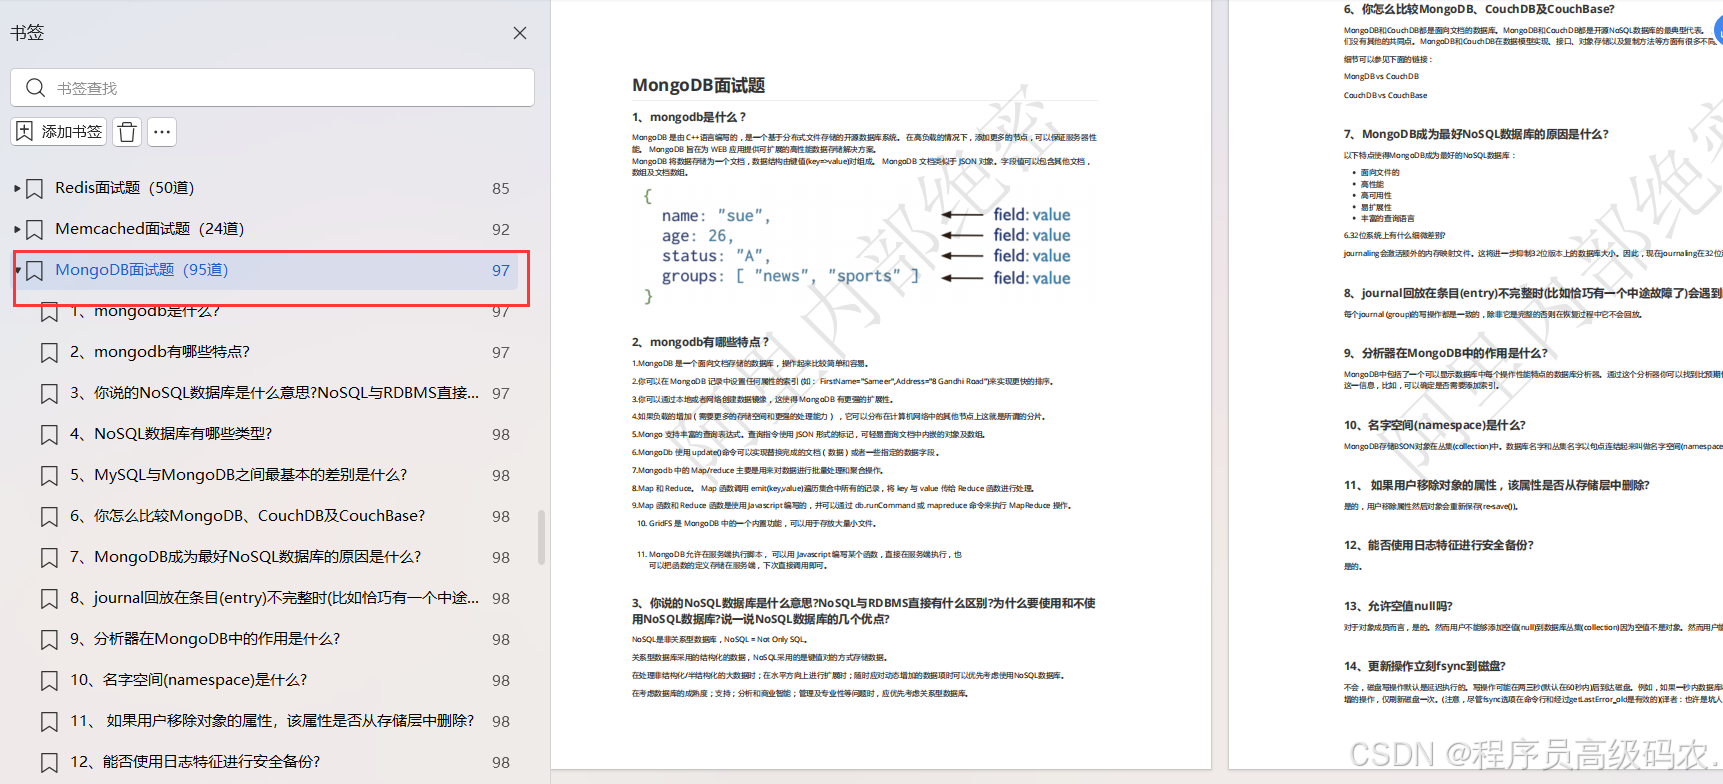The image size is (1723, 784).
Task: Open bookmark 12、能否使用日志特征进行安全备份?
Action: 195,762
